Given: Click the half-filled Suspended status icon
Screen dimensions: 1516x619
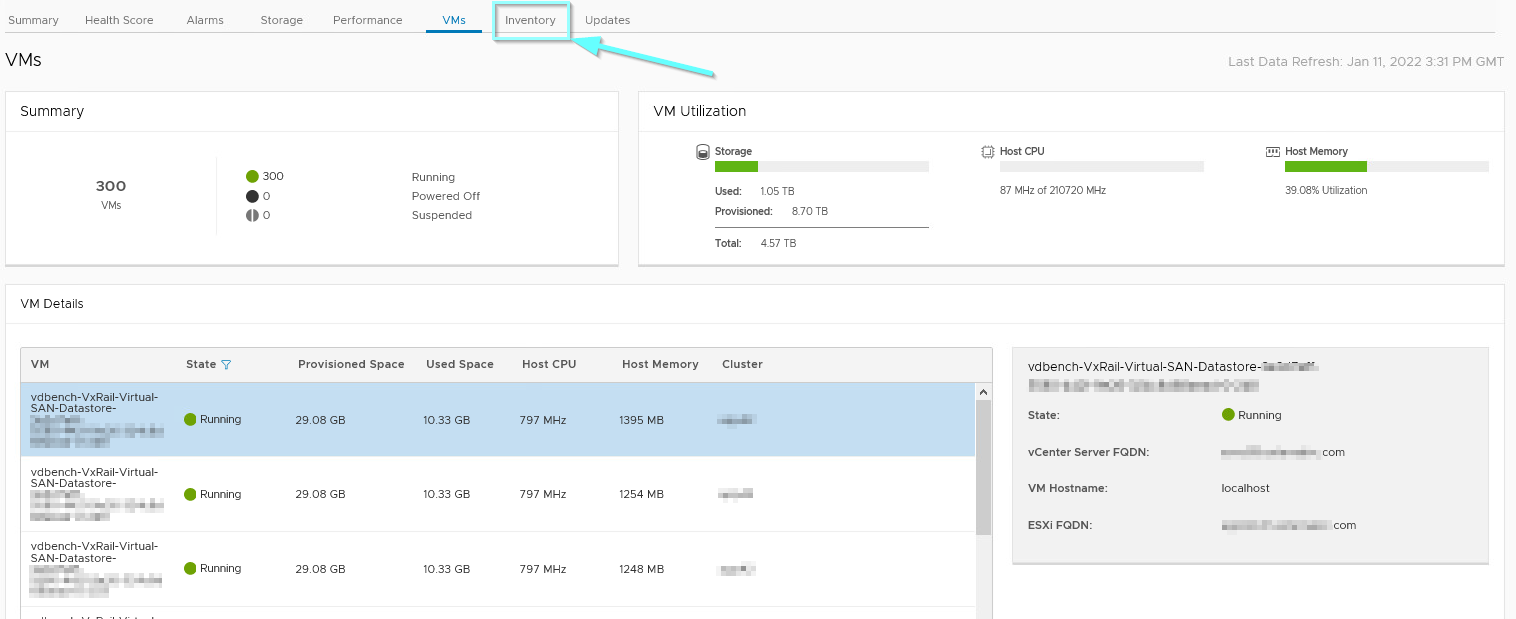Looking at the screenshot, I should 252,215.
